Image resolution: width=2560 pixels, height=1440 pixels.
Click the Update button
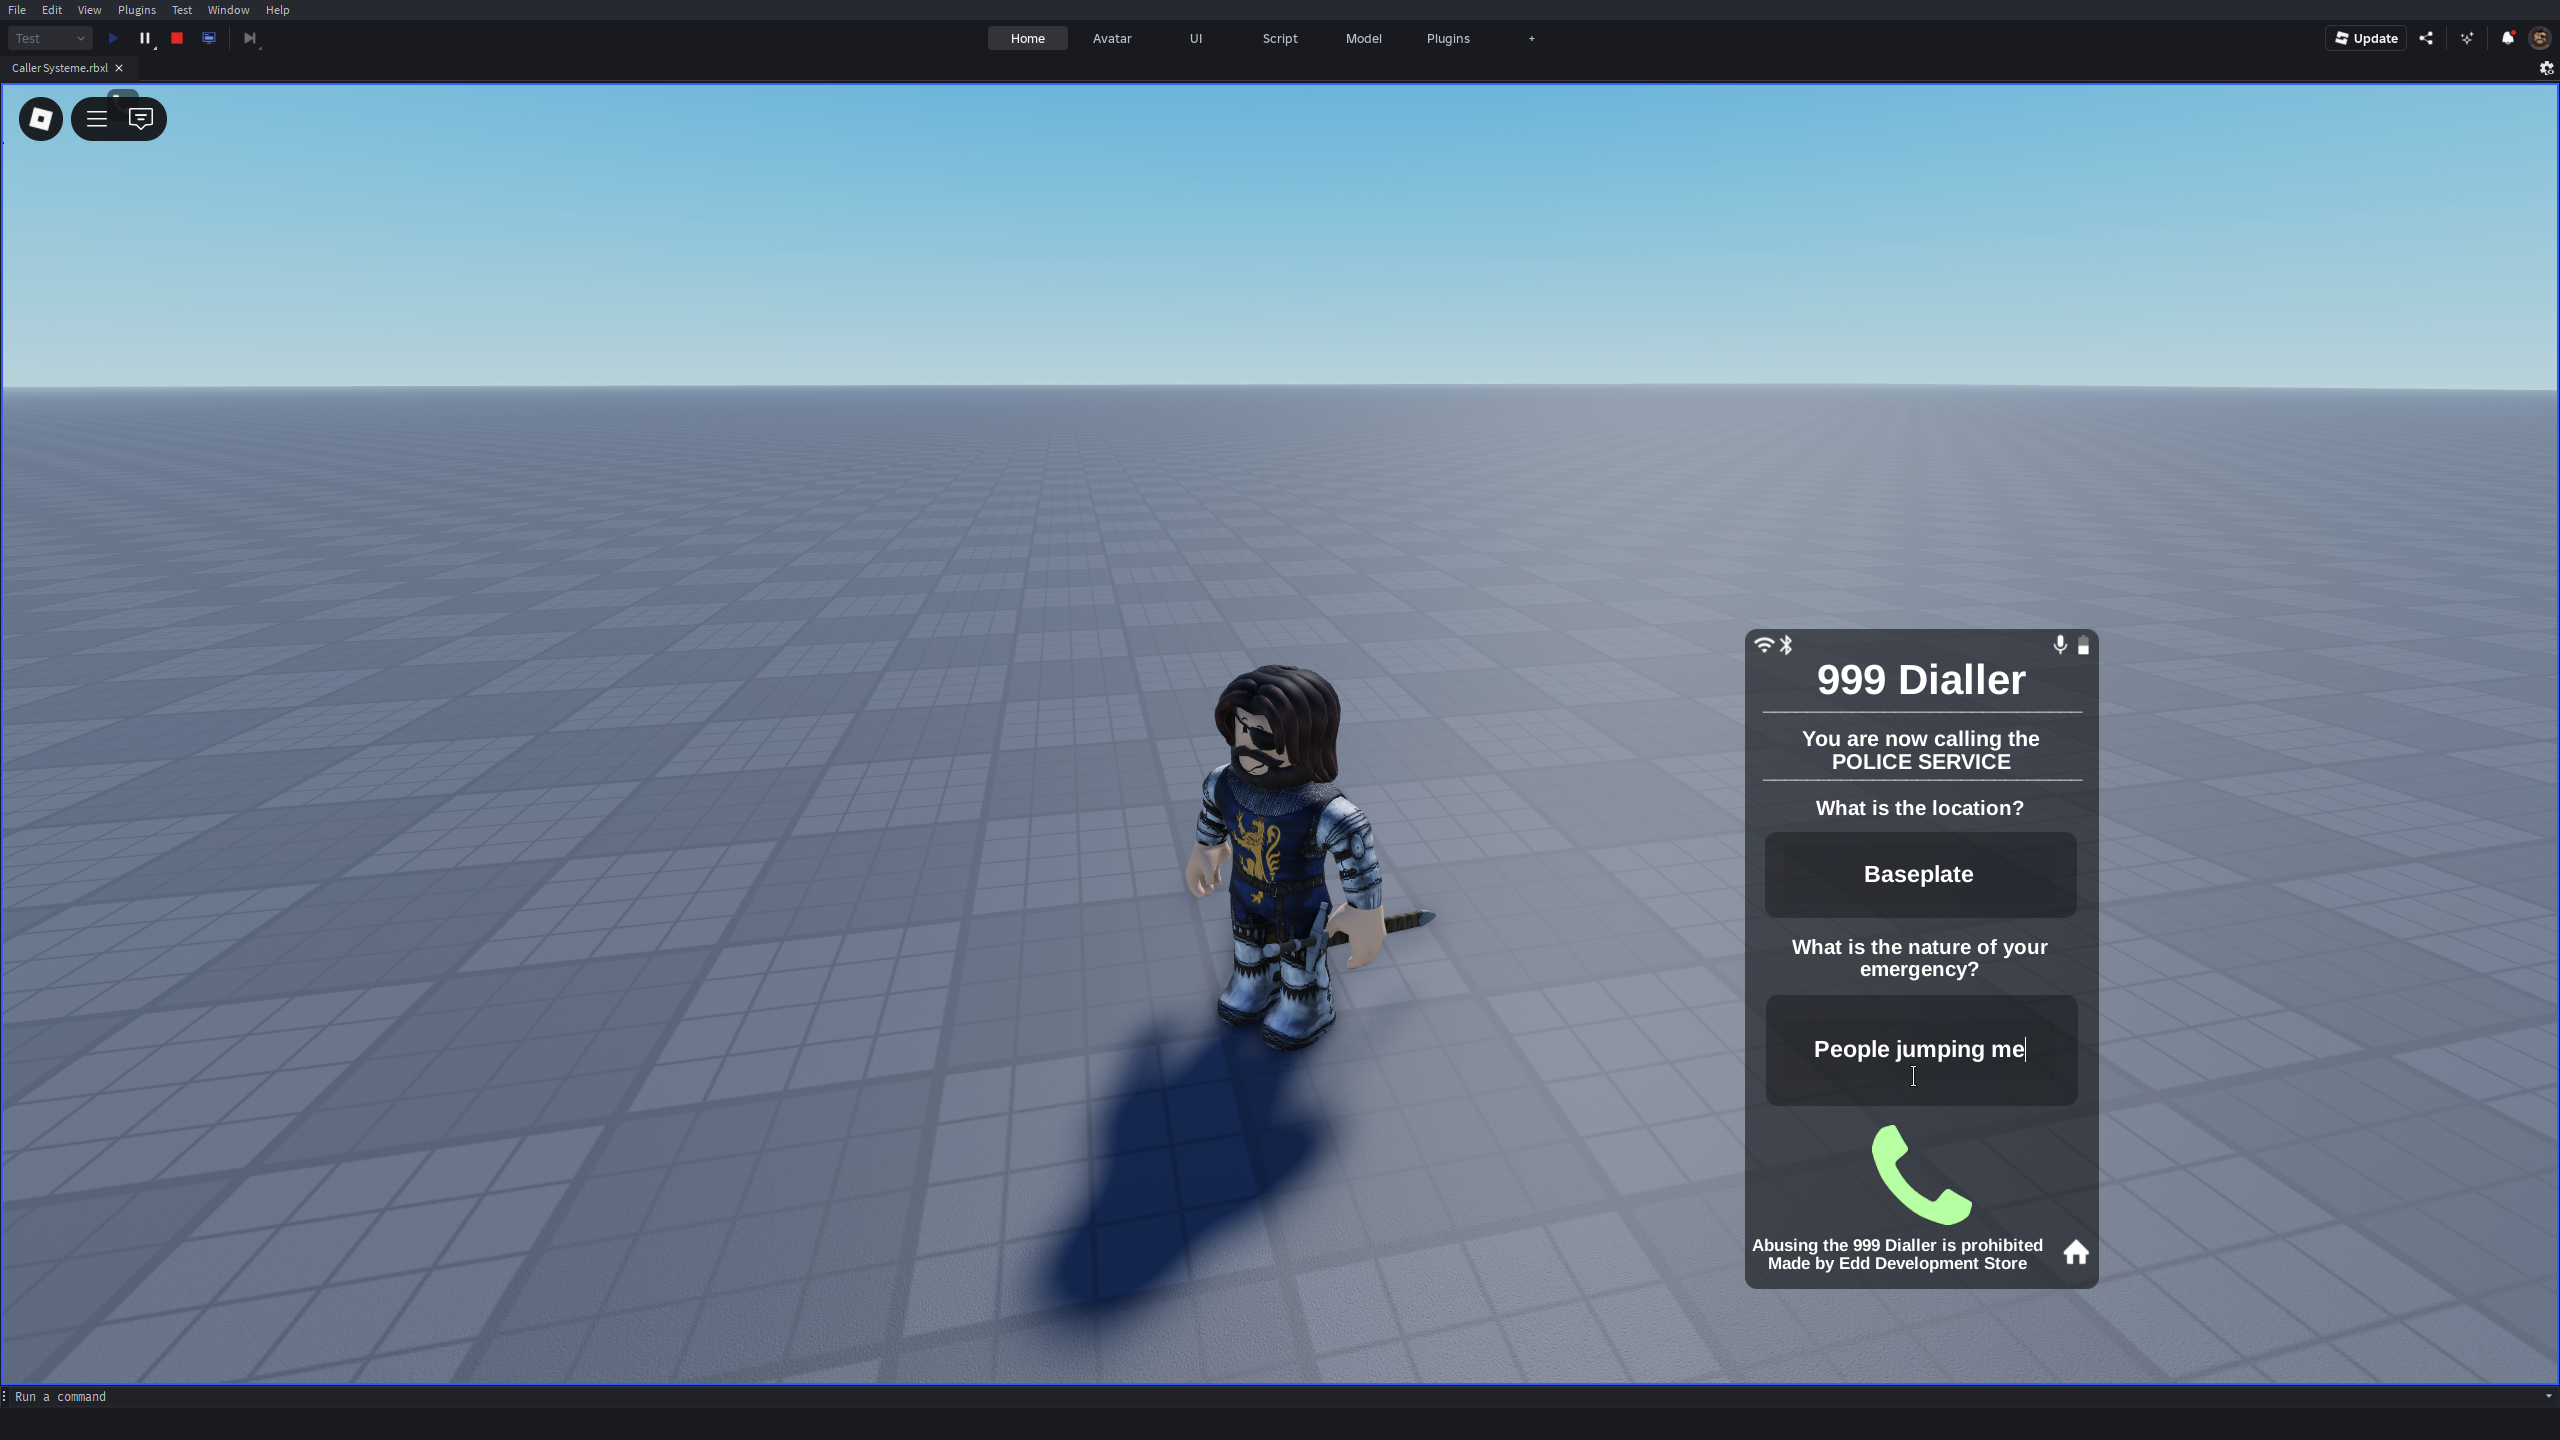click(x=2365, y=38)
